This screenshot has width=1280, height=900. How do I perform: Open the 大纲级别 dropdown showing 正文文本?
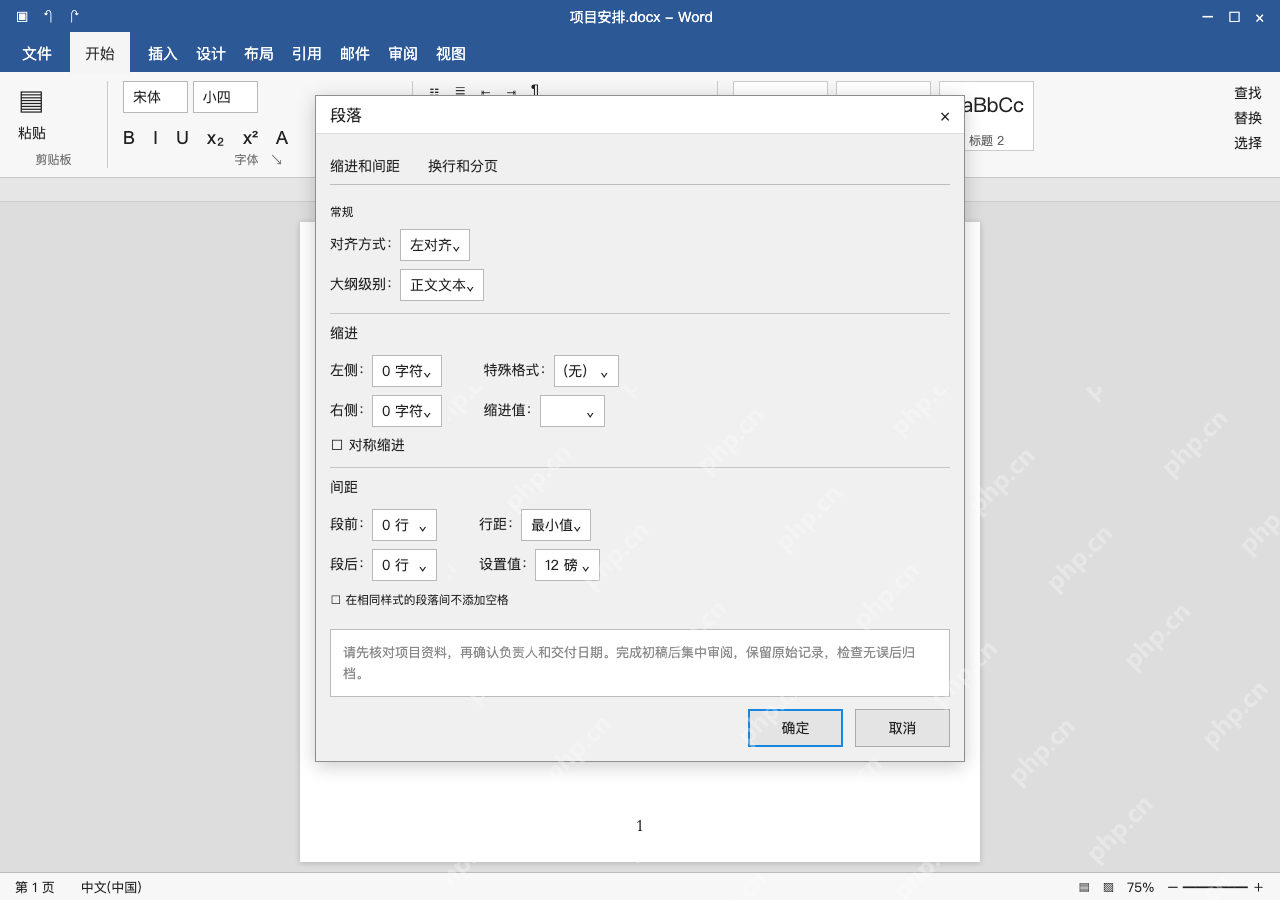[442, 285]
